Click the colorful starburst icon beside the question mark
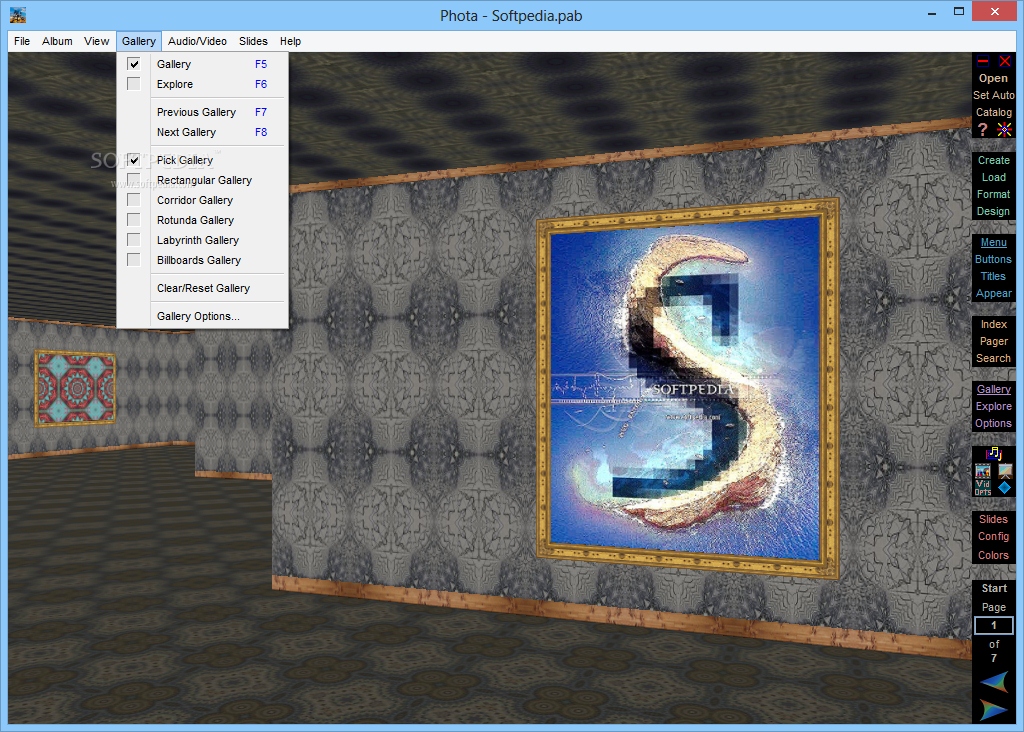 [x=1004, y=129]
